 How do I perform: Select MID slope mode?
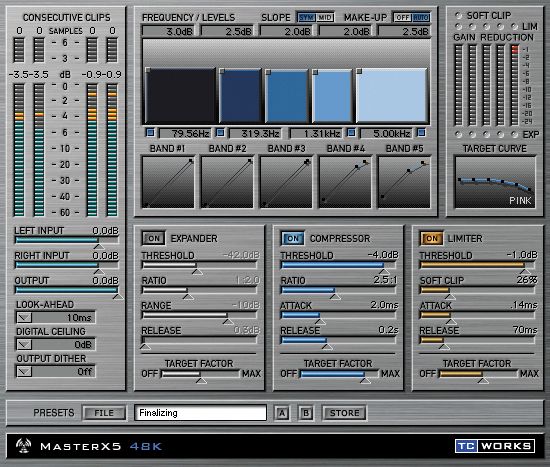point(325,17)
